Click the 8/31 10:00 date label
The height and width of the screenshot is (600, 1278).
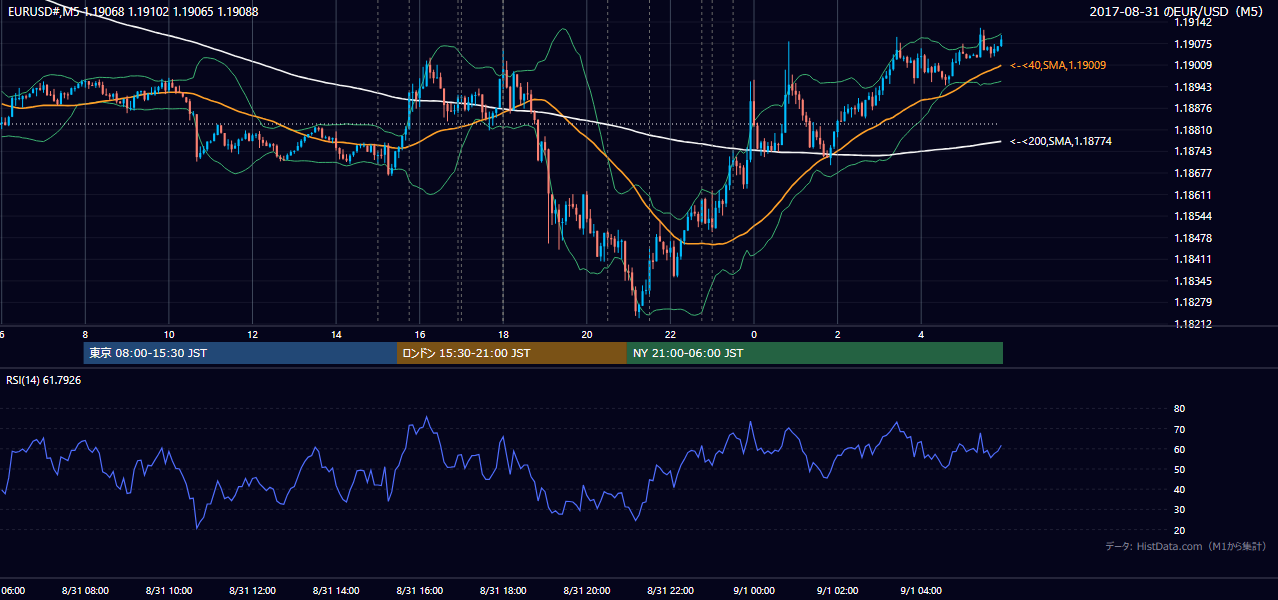[169, 591]
